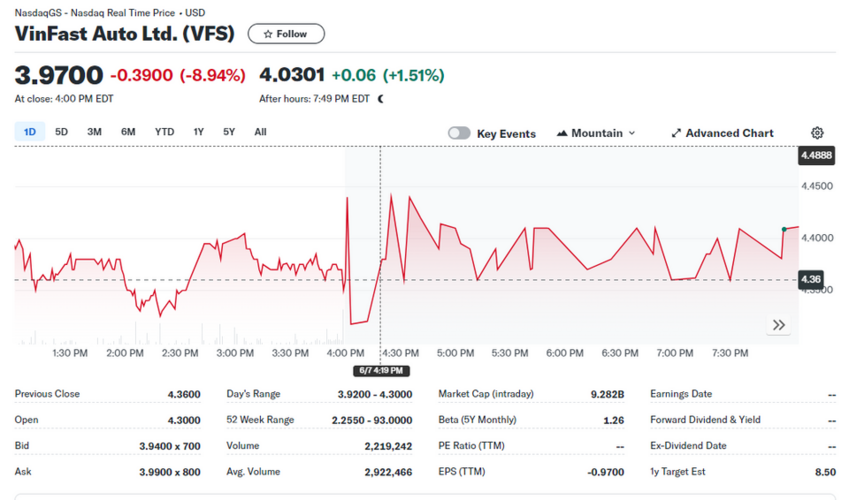
Task: Click the 7:30 PM label on time axis
Action: pos(730,353)
